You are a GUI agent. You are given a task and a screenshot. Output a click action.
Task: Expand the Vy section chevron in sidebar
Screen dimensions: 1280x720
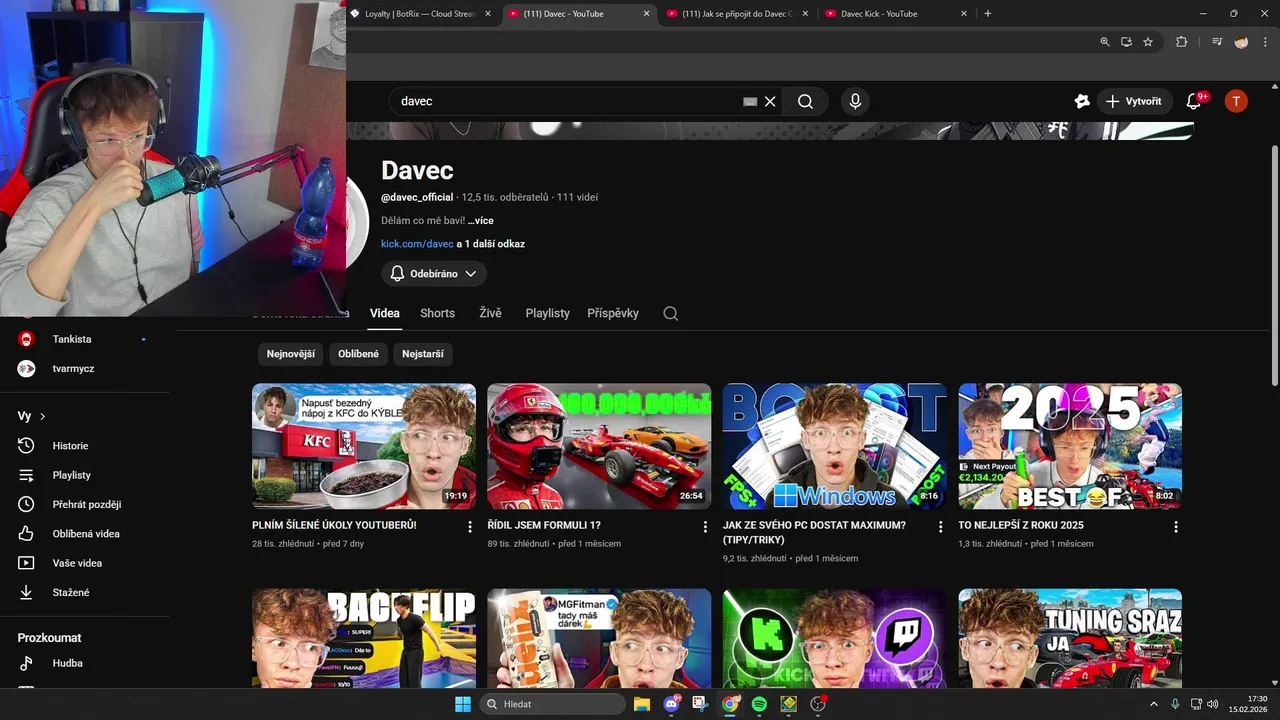coord(43,416)
